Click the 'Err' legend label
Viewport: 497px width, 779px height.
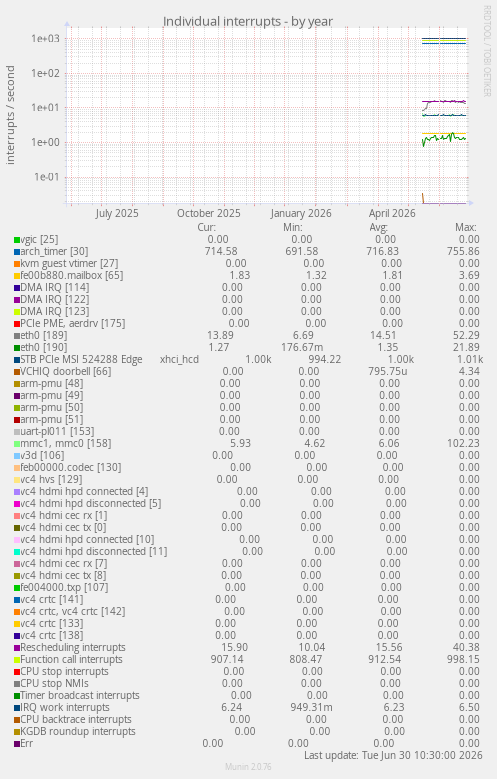tap(26, 743)
